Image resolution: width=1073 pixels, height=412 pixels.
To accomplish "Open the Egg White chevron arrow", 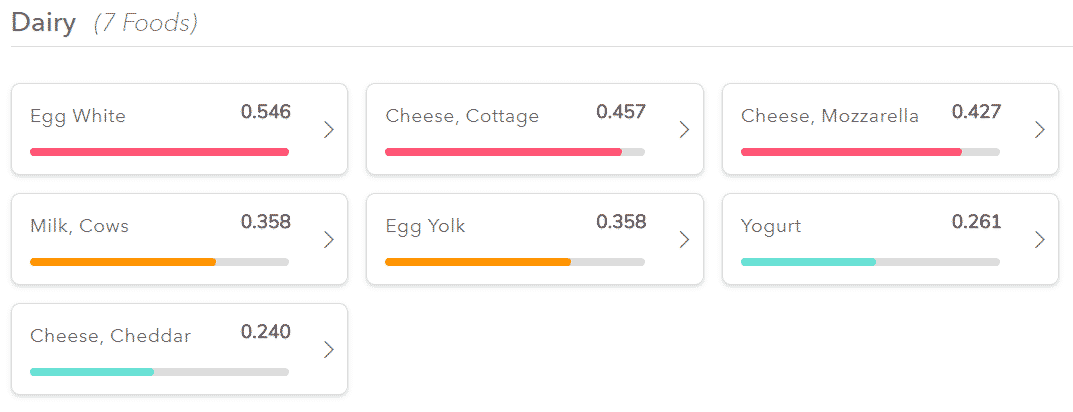I will (x=329, y=129).
